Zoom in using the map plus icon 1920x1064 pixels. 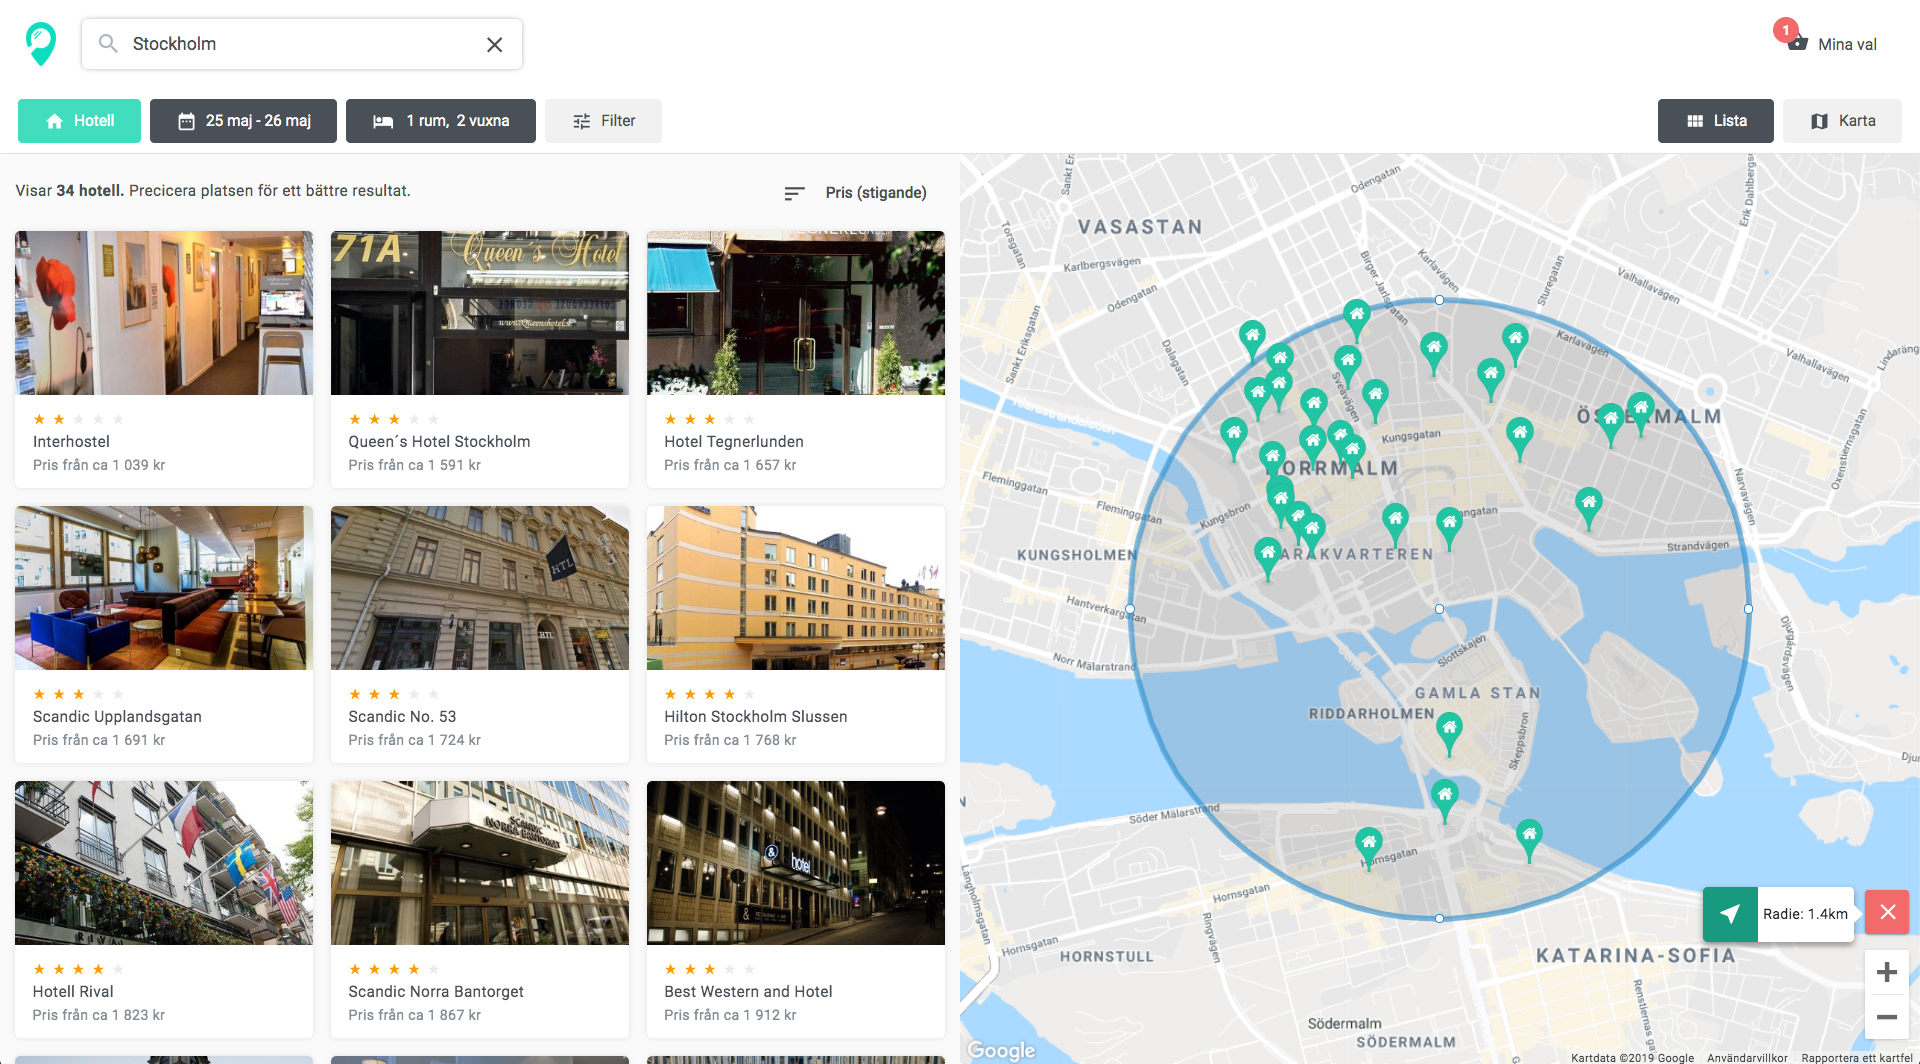click(x=1886, y=971)
